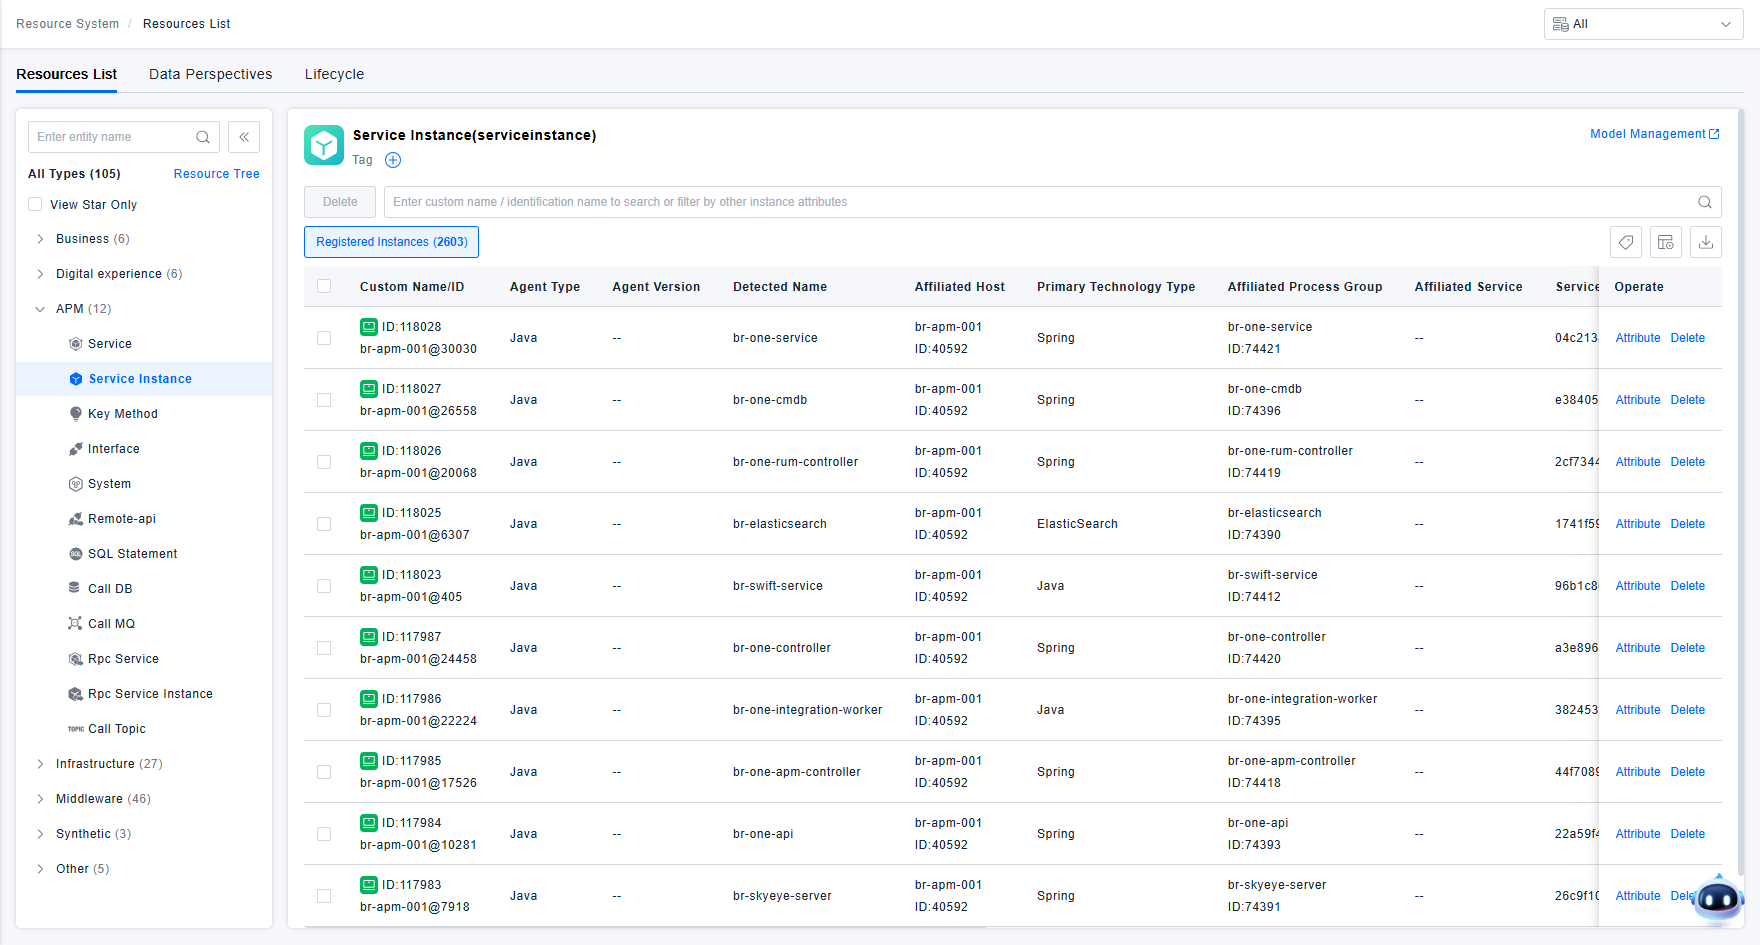Click the entity name search icon
The width and height of the screenshot is (1760, 945).
[x=203, y=137]
